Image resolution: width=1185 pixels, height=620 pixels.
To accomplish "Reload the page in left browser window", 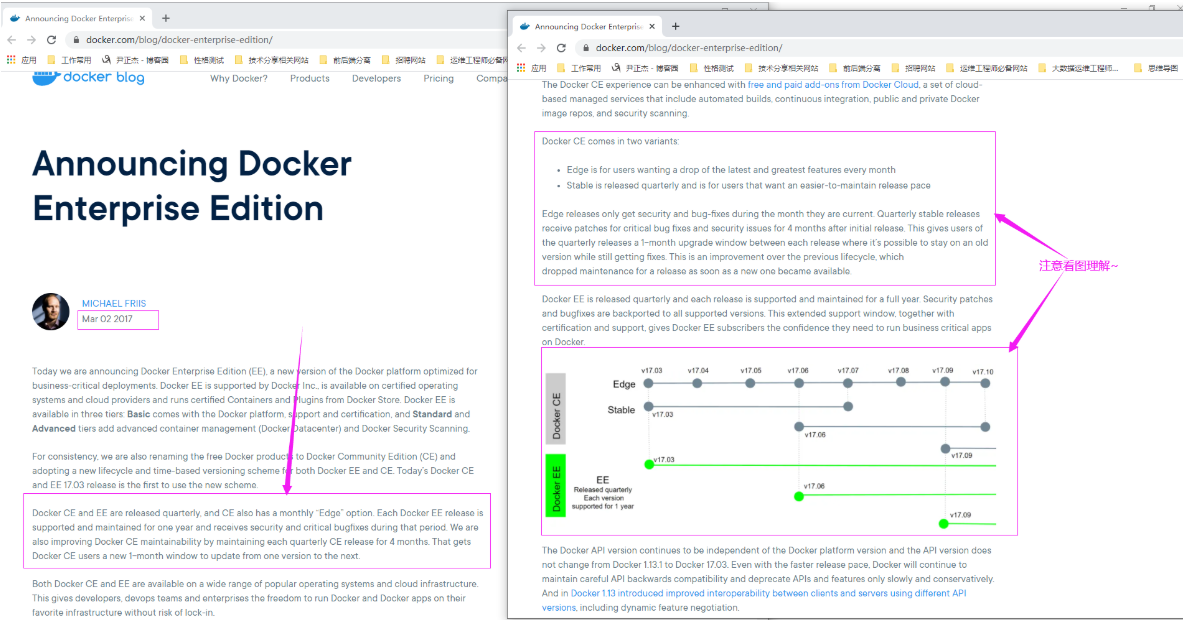I will (x=51, y=39).
